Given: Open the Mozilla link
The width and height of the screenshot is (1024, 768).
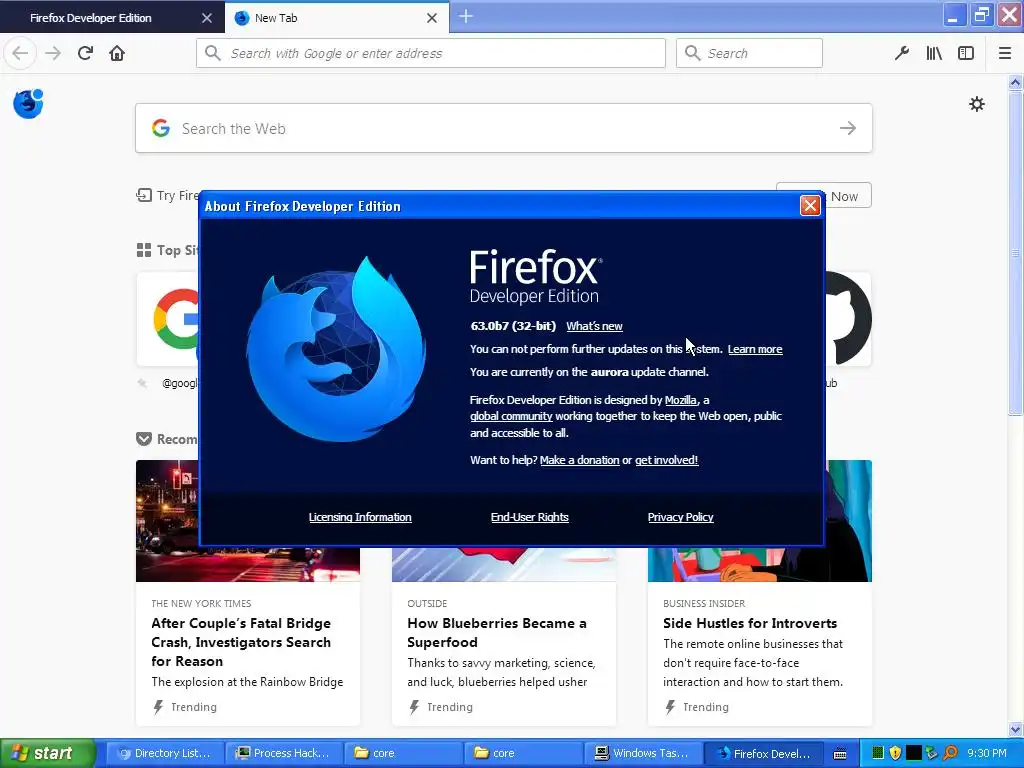Looking at the screenshot, I should tap(680, 400).
